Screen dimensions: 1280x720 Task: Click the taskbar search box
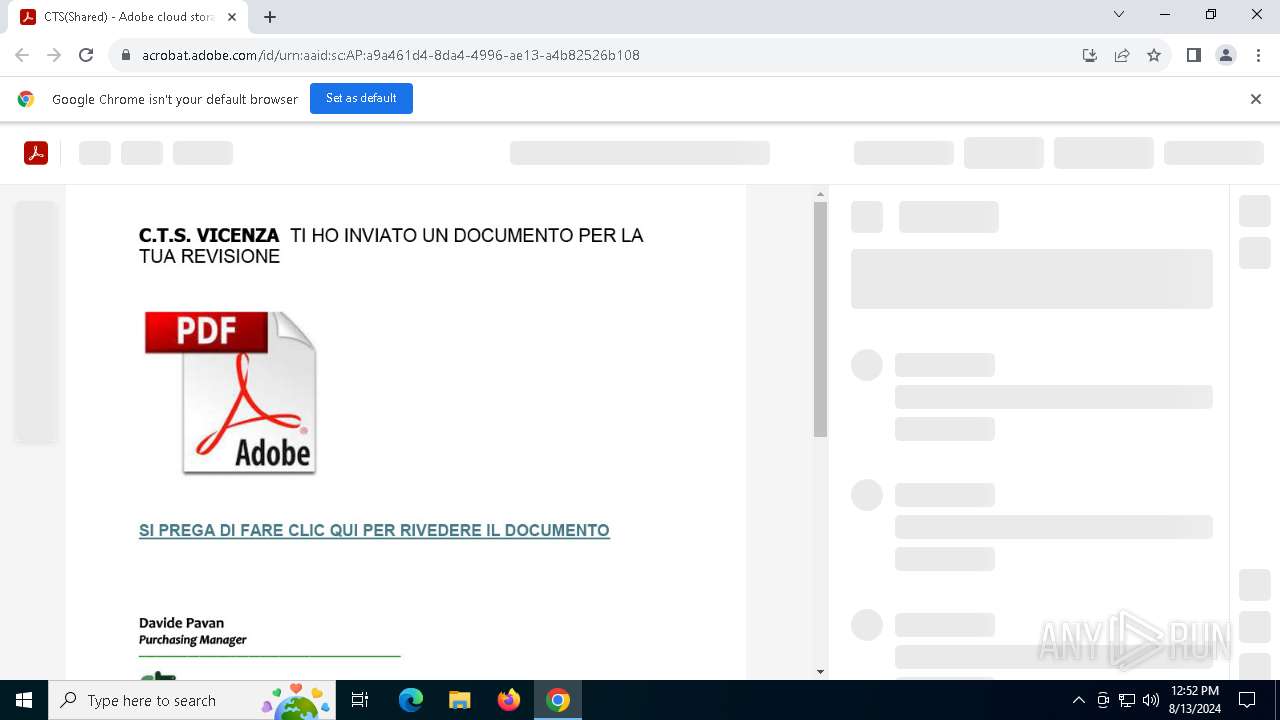pyautogui.click(x=193, y=700)
